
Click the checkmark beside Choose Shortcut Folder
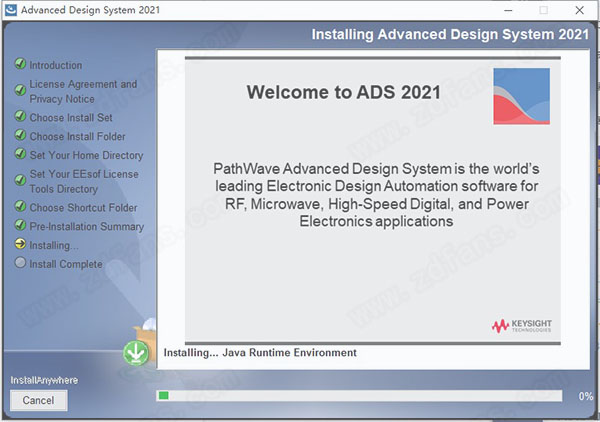click(20, 206)
